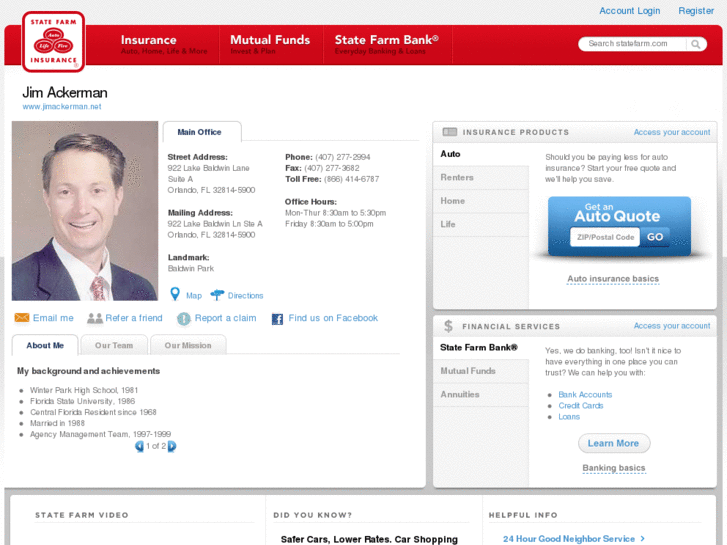Open www.jimackerman.net link
Image resolution: width=727 pixels, height=545 pixels.
pos(62,107)
